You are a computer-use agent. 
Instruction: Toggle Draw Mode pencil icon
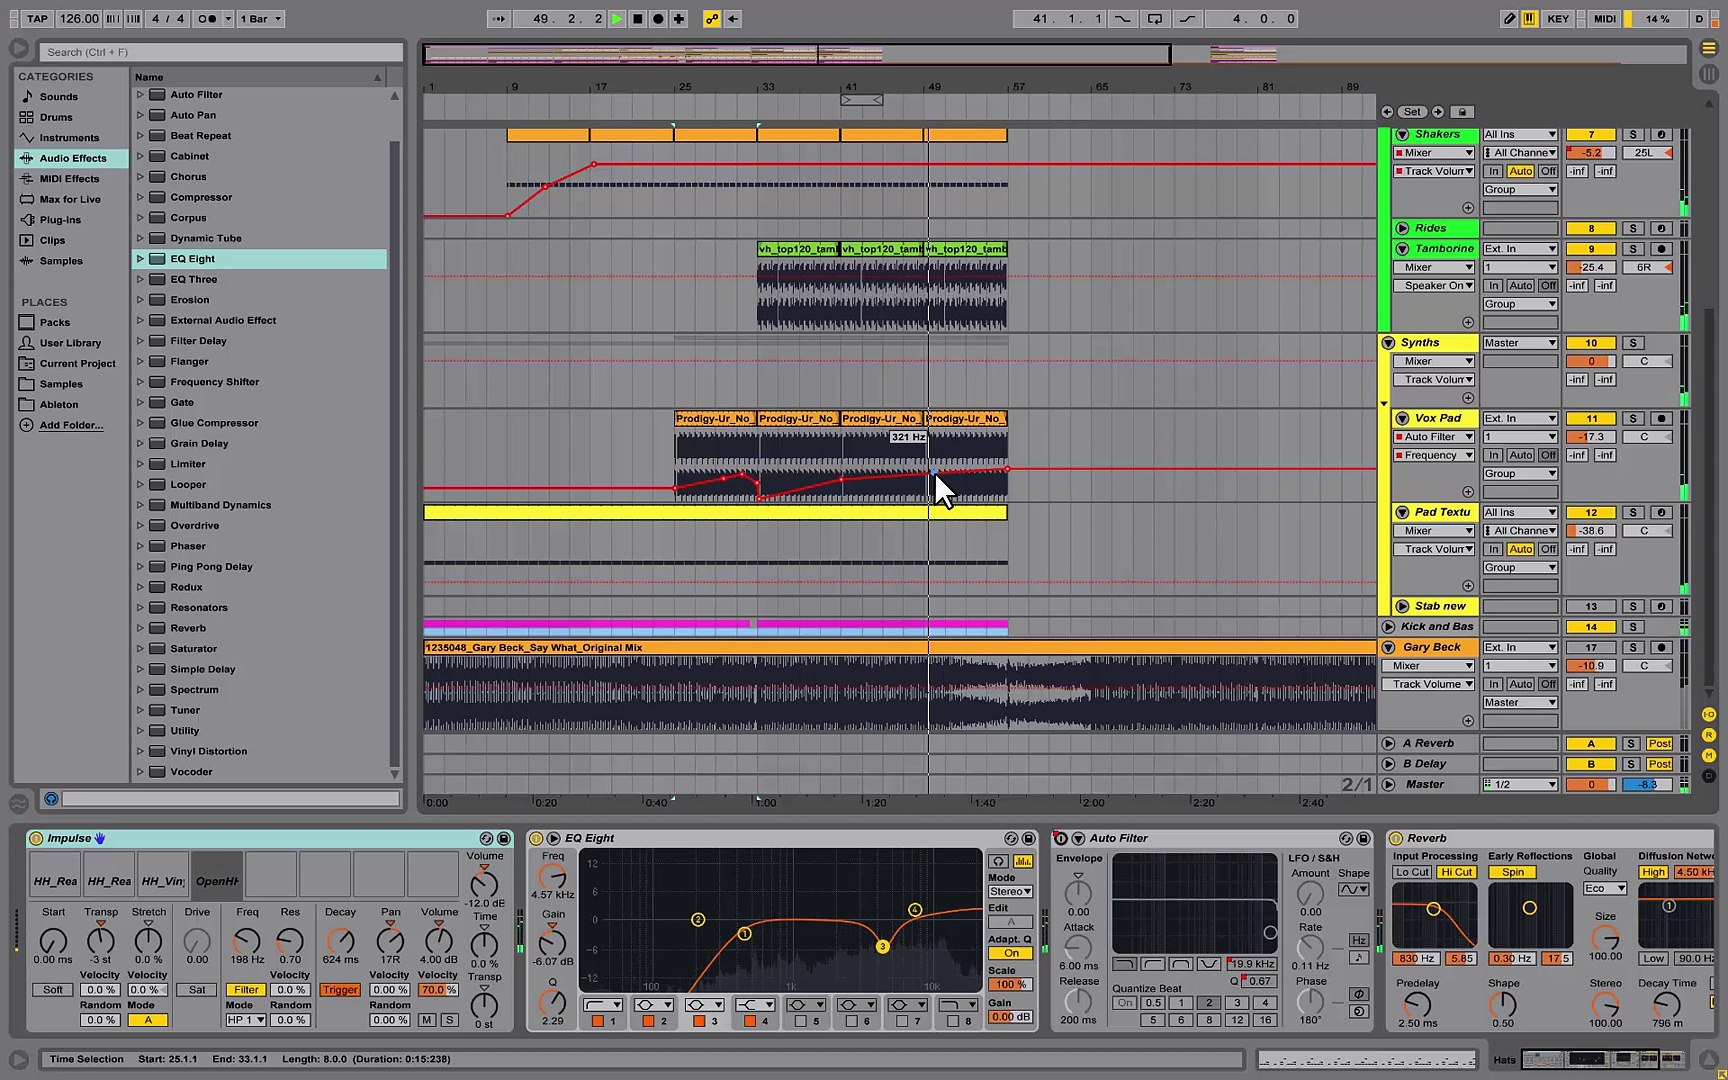1510,19
